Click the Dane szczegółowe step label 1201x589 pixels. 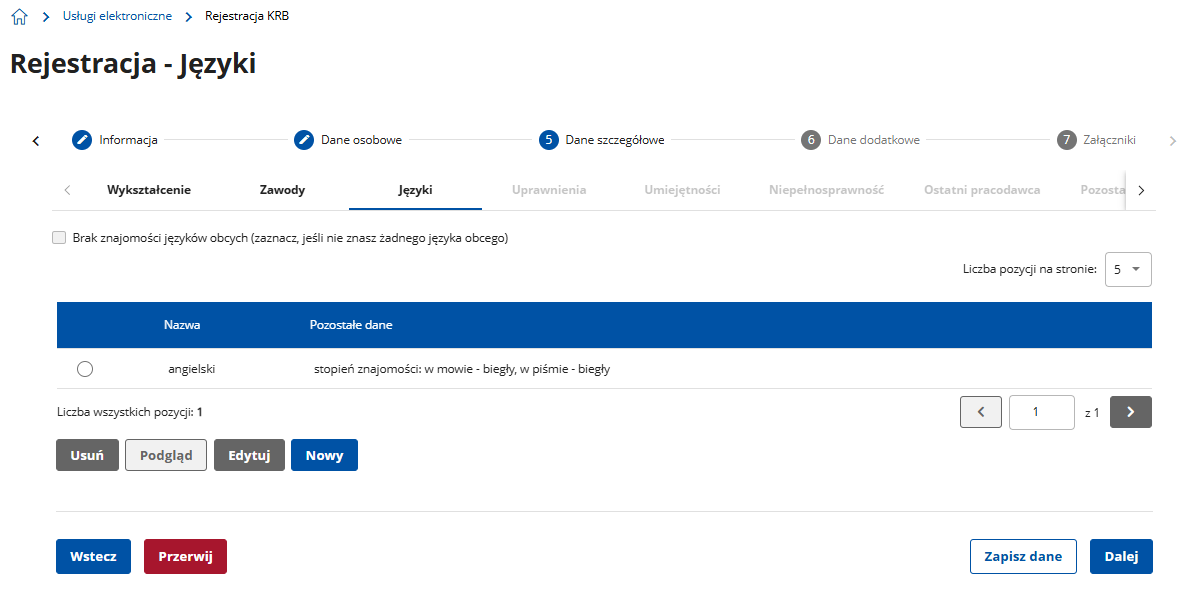(615, 140)
